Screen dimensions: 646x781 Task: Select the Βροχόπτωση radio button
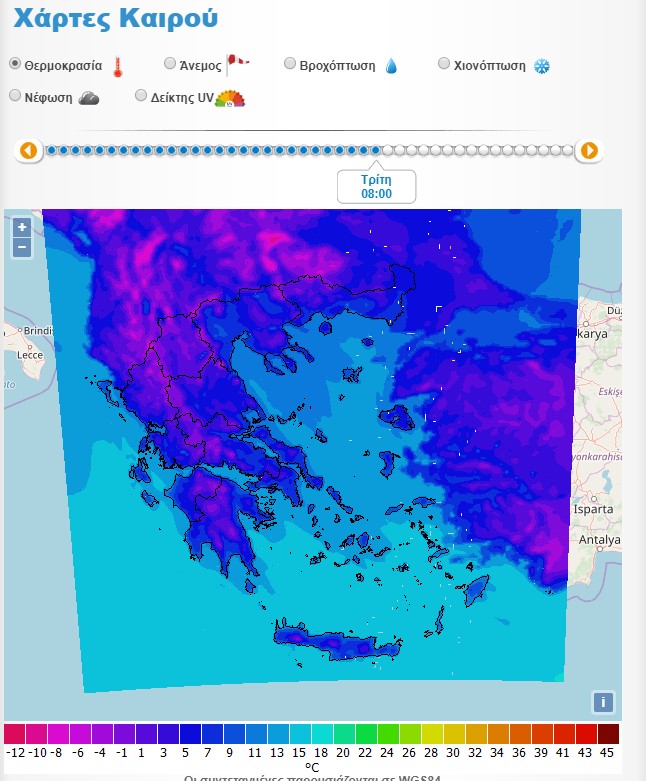(x=290, y=63)
